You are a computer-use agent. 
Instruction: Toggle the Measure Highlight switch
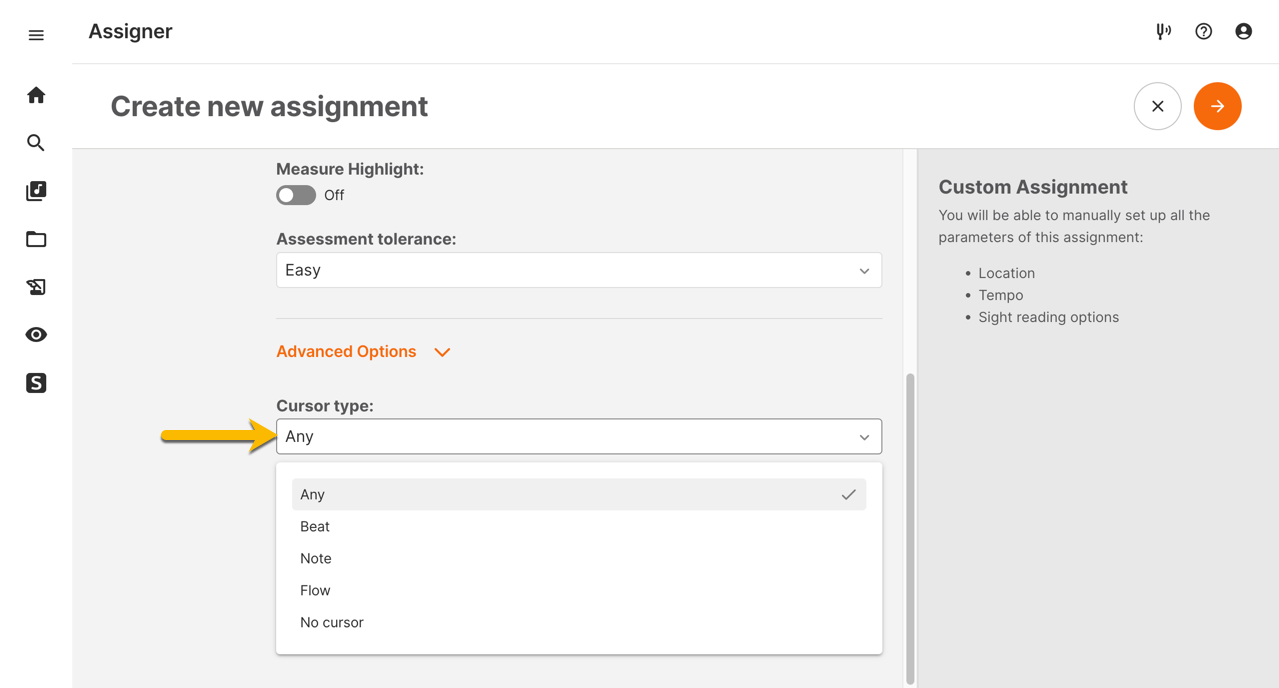point(296,195)
